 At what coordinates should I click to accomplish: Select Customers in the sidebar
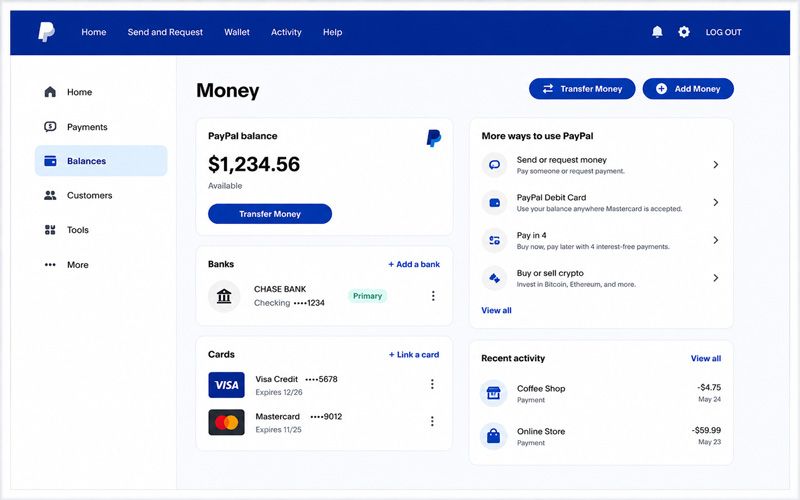[101, 195]
